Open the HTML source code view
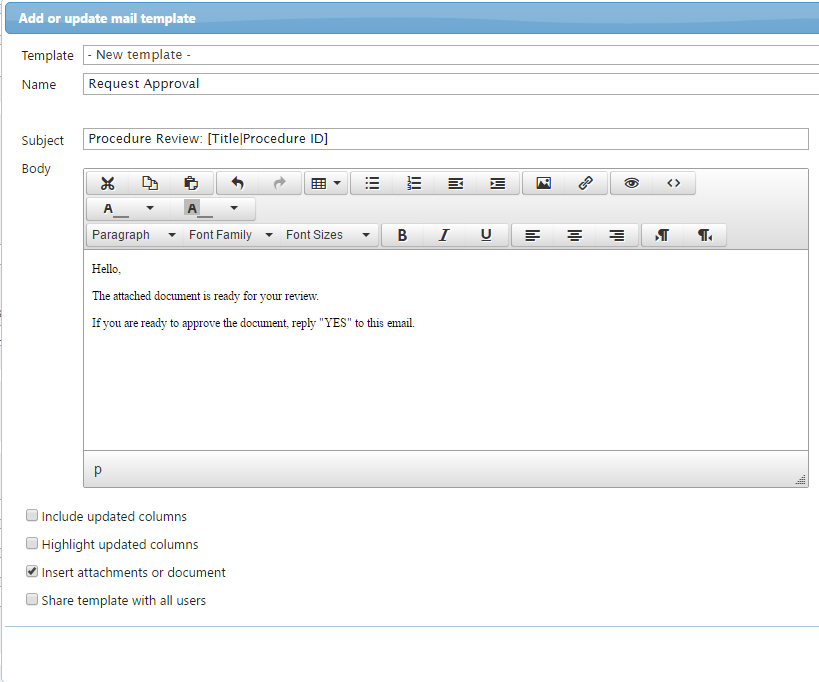This screenshot has height=682, width=819. (674, 183)
